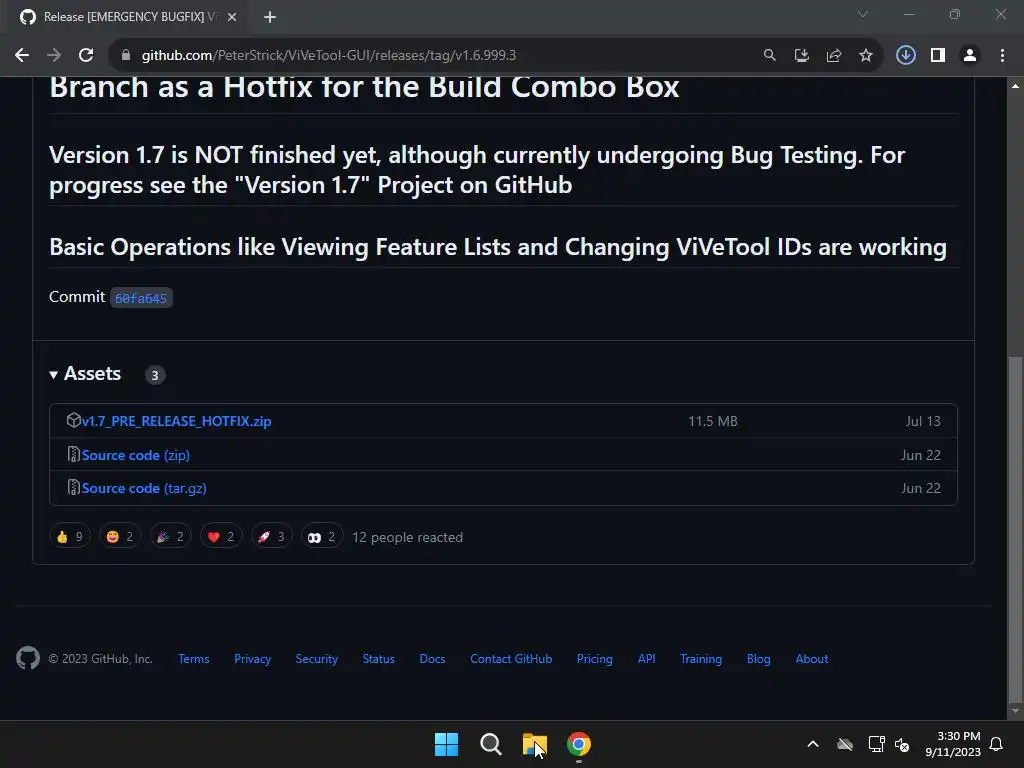The image size is (1024, 768).
Task: React with thumbs up emoji
Action: click(x=70, y=537)
